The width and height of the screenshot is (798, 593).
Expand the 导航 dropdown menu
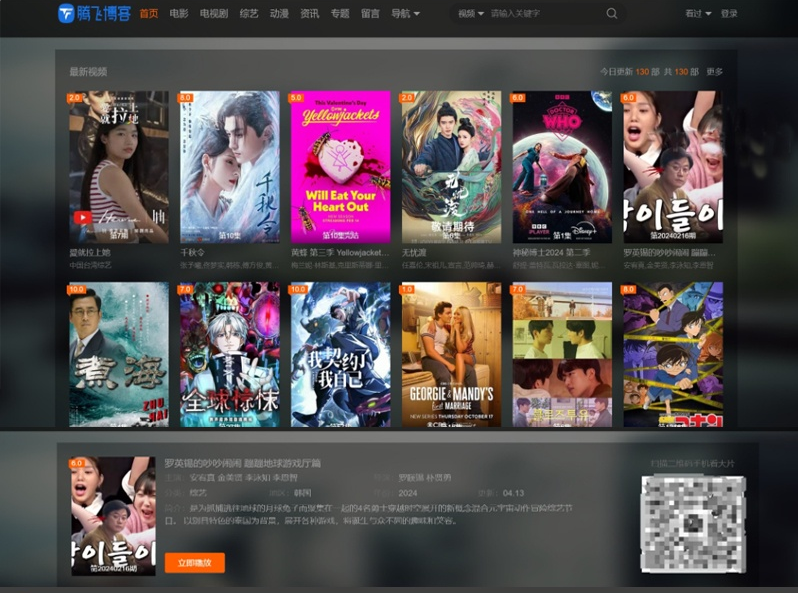point(404,14)
